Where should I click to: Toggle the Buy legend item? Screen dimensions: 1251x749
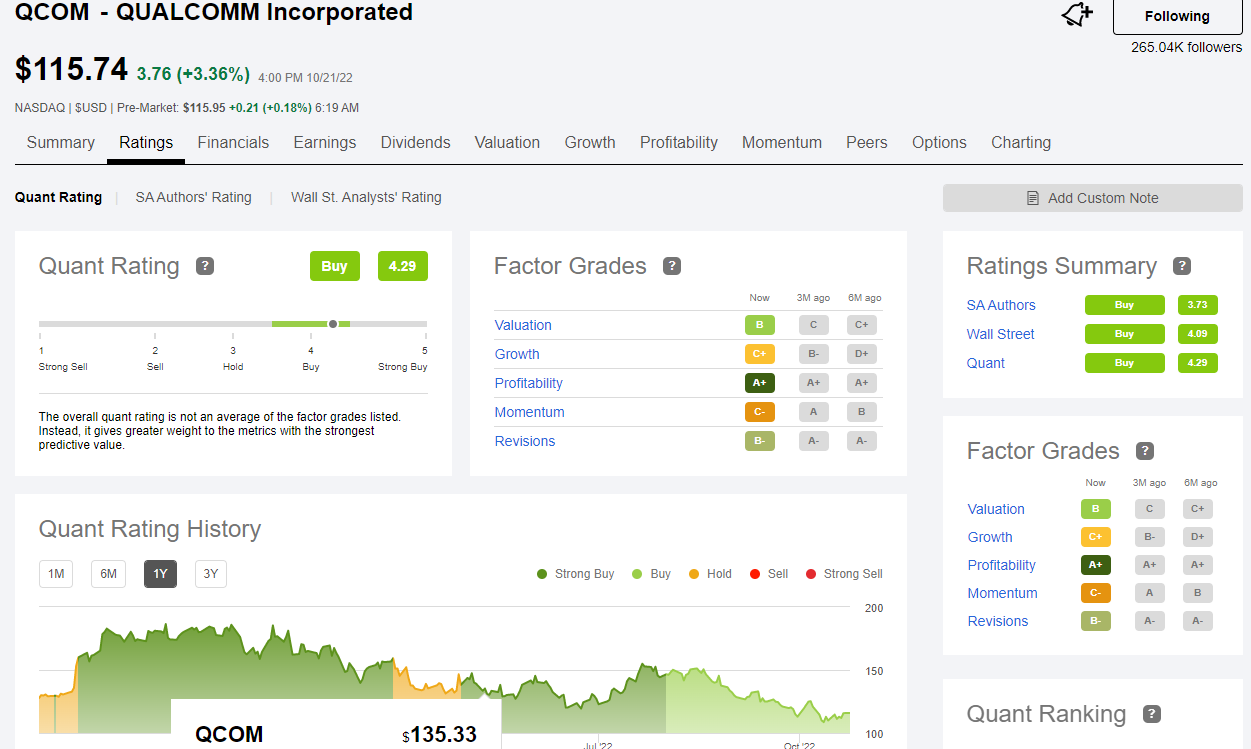coord(652,574)
